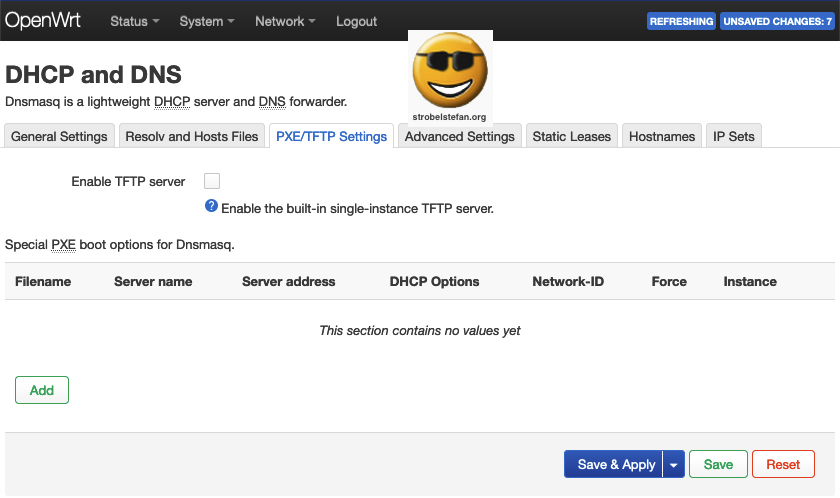Image resolution: width=840 pixels, height=498 pixels.
Task: Switch to the General Settings tab
Action: [x=59, y=136]
